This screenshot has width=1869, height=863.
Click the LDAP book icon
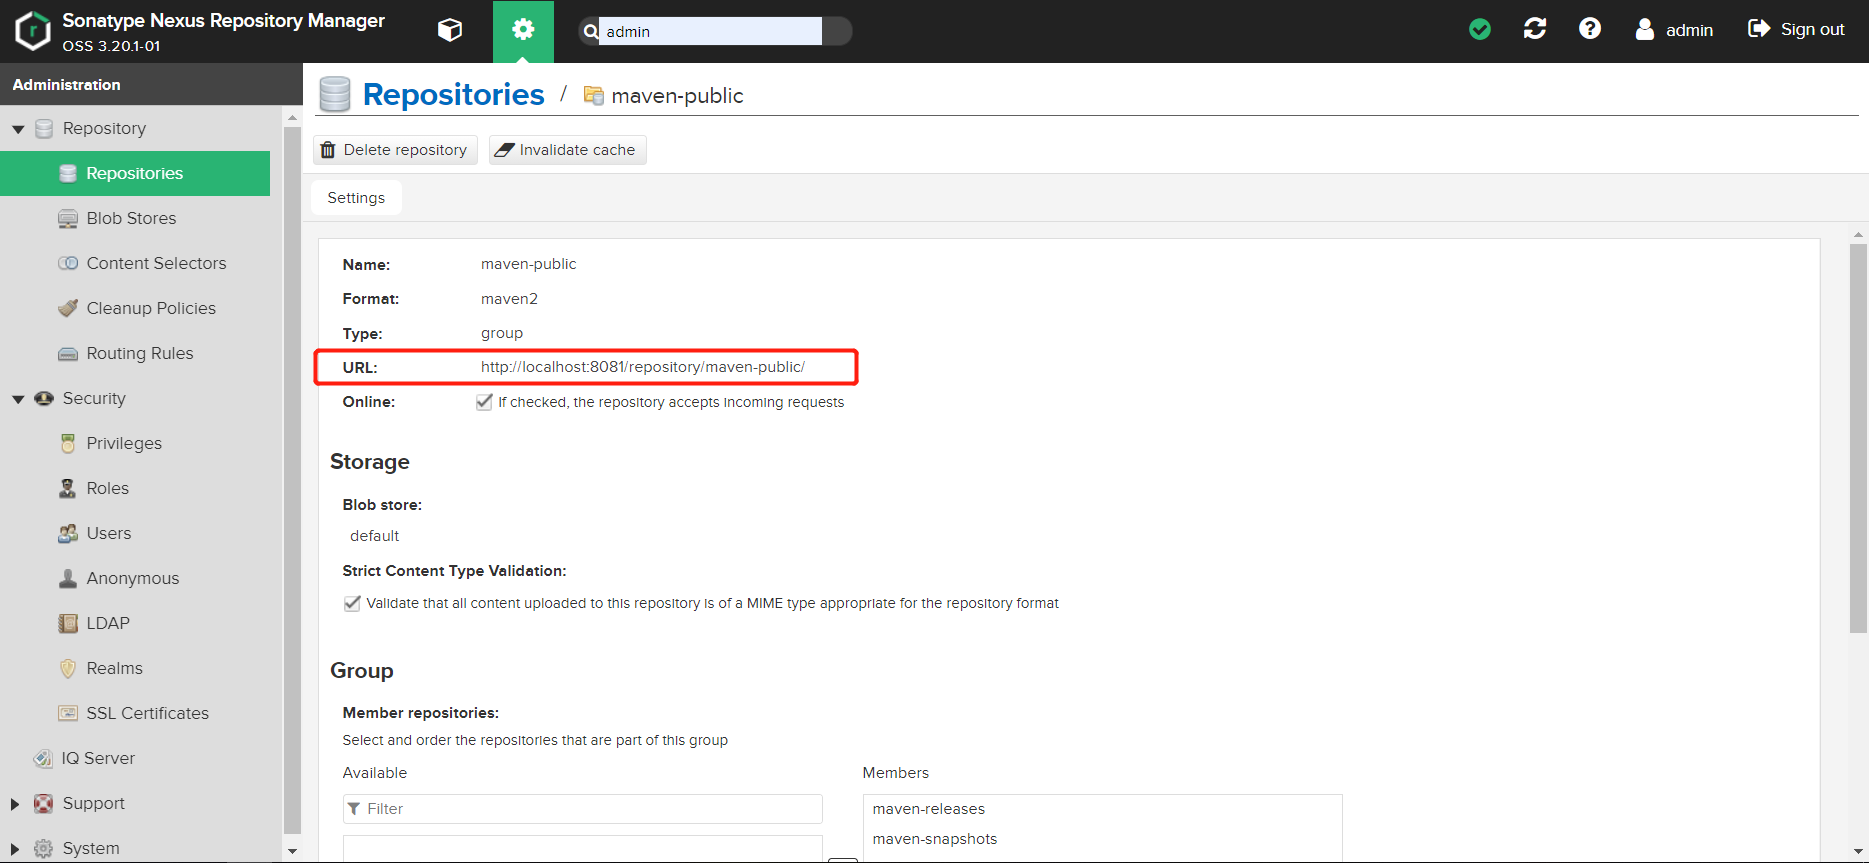[x=68, y=623]
